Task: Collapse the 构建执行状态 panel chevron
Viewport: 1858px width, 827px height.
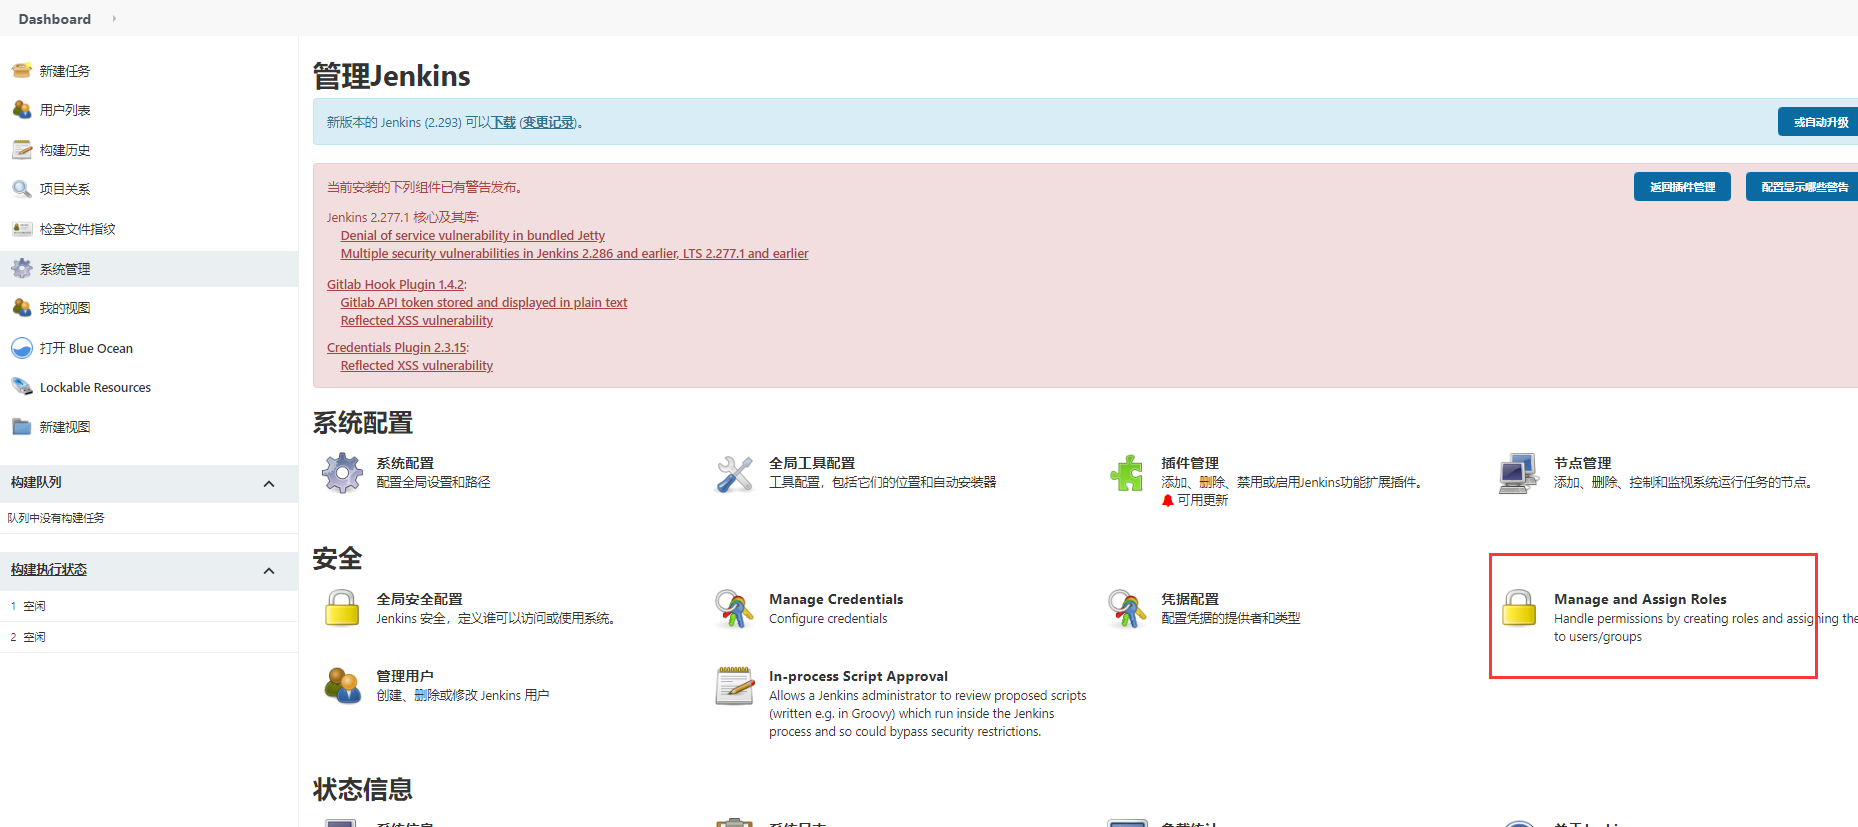Action: pos(268,571)
